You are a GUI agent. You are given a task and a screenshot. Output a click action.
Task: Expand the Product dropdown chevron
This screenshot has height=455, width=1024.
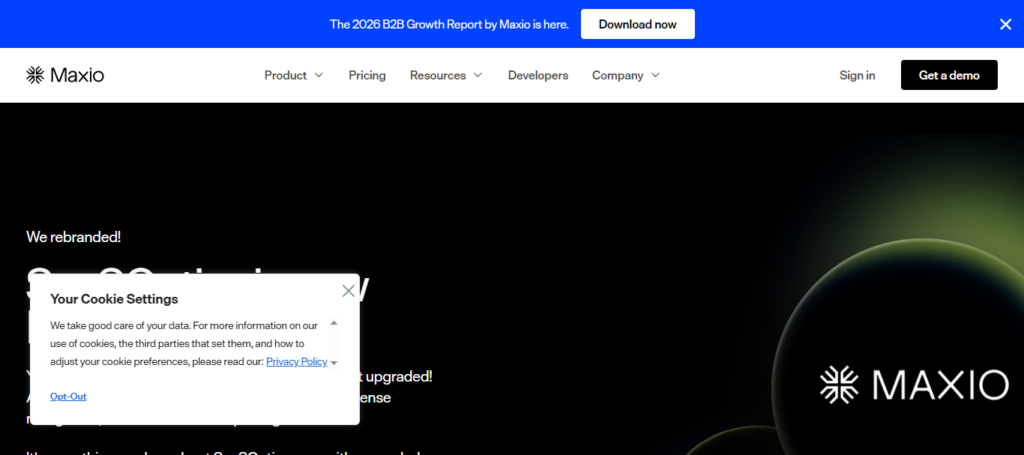(319, 75)
